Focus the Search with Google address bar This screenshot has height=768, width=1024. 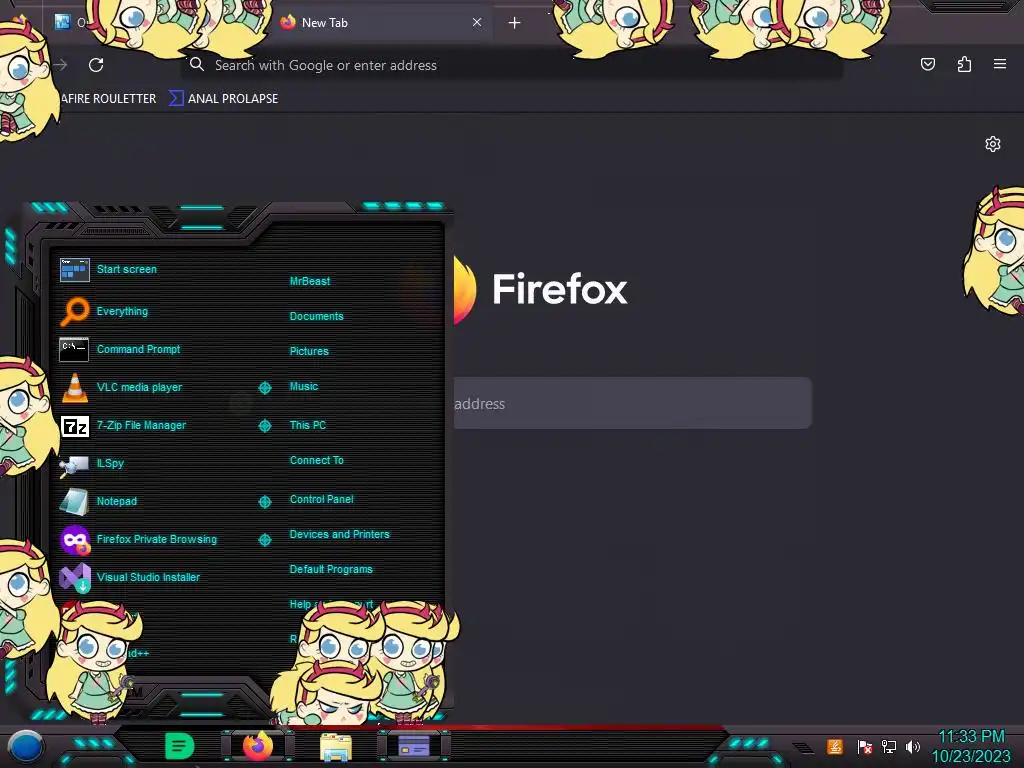tap(511, 65)
